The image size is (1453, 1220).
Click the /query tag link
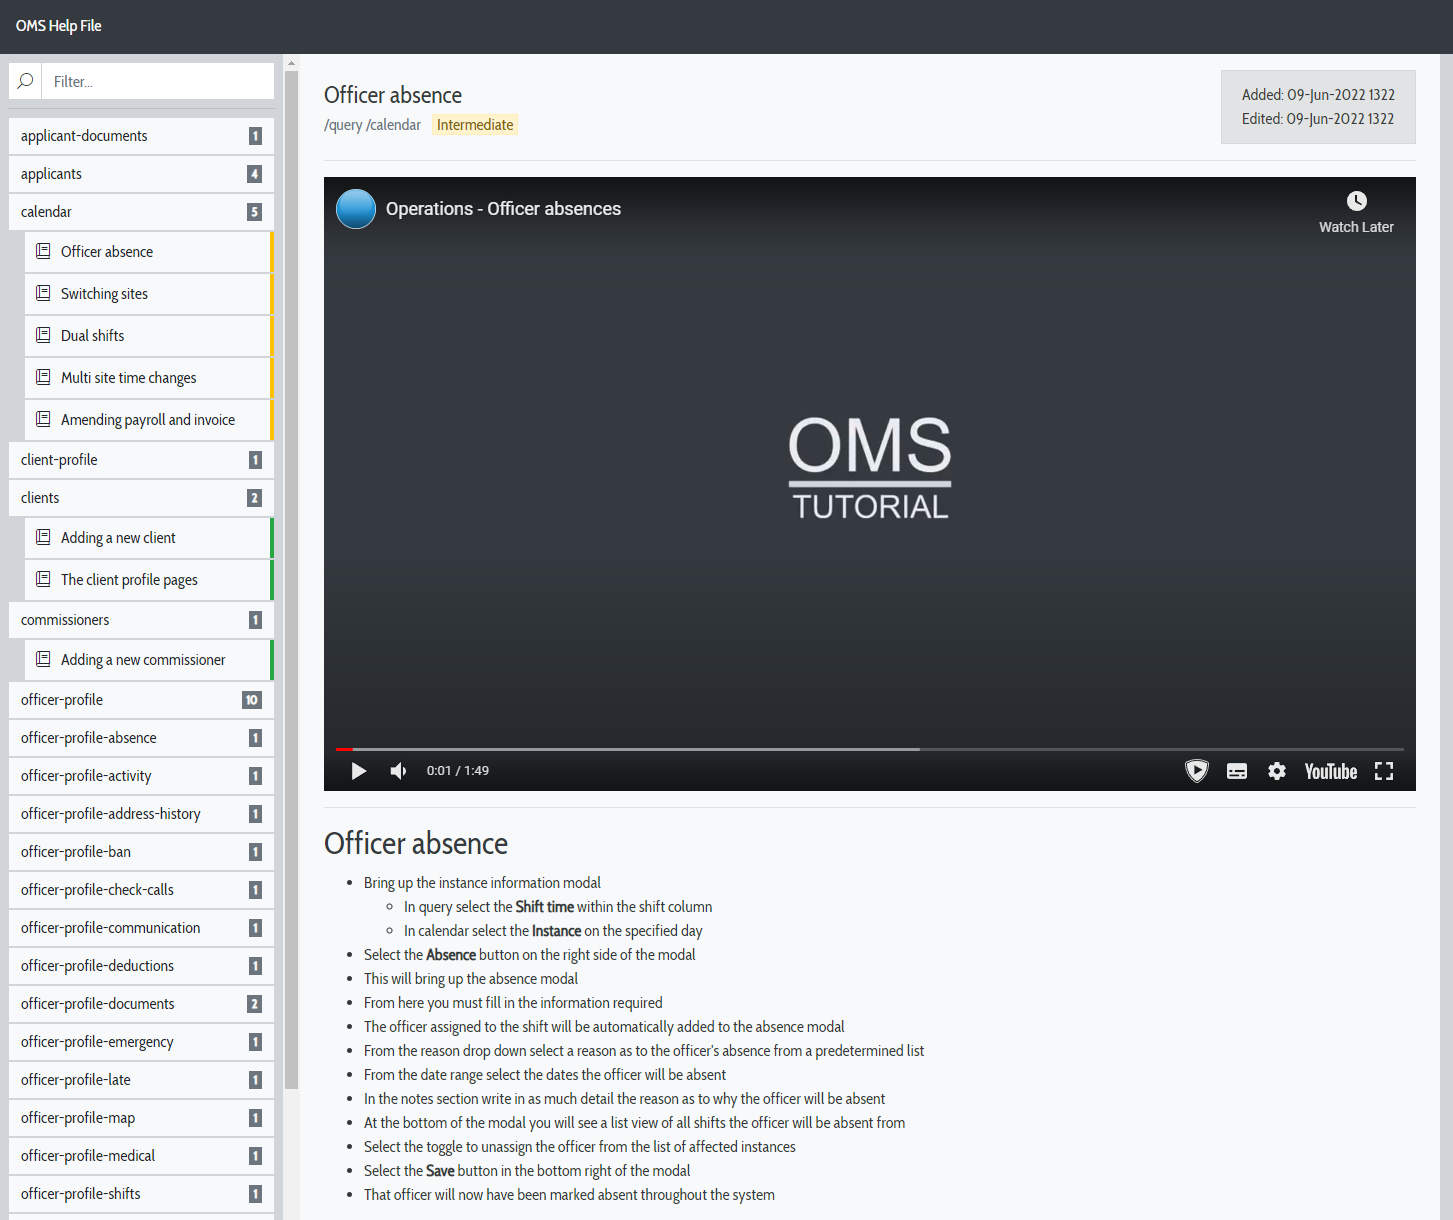tap(343, 125)
